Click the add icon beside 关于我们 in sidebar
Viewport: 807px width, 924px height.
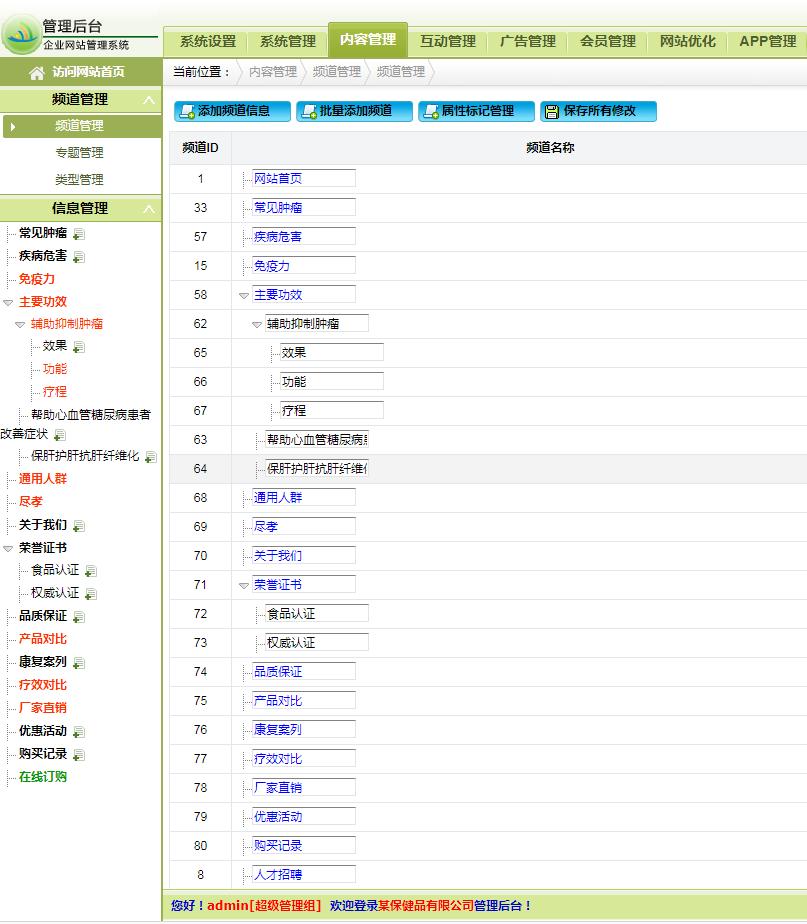point(79,526)
